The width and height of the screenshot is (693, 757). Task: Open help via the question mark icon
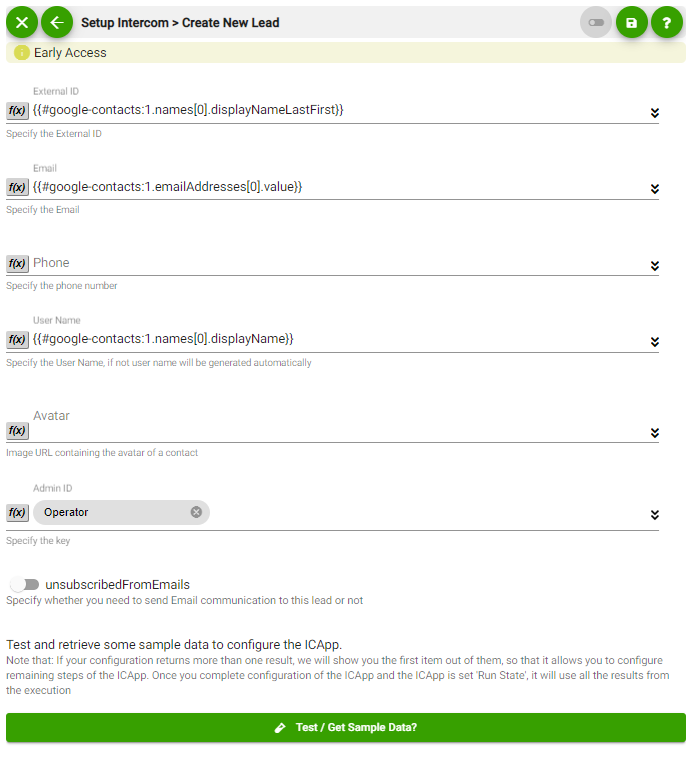[666, 22]
